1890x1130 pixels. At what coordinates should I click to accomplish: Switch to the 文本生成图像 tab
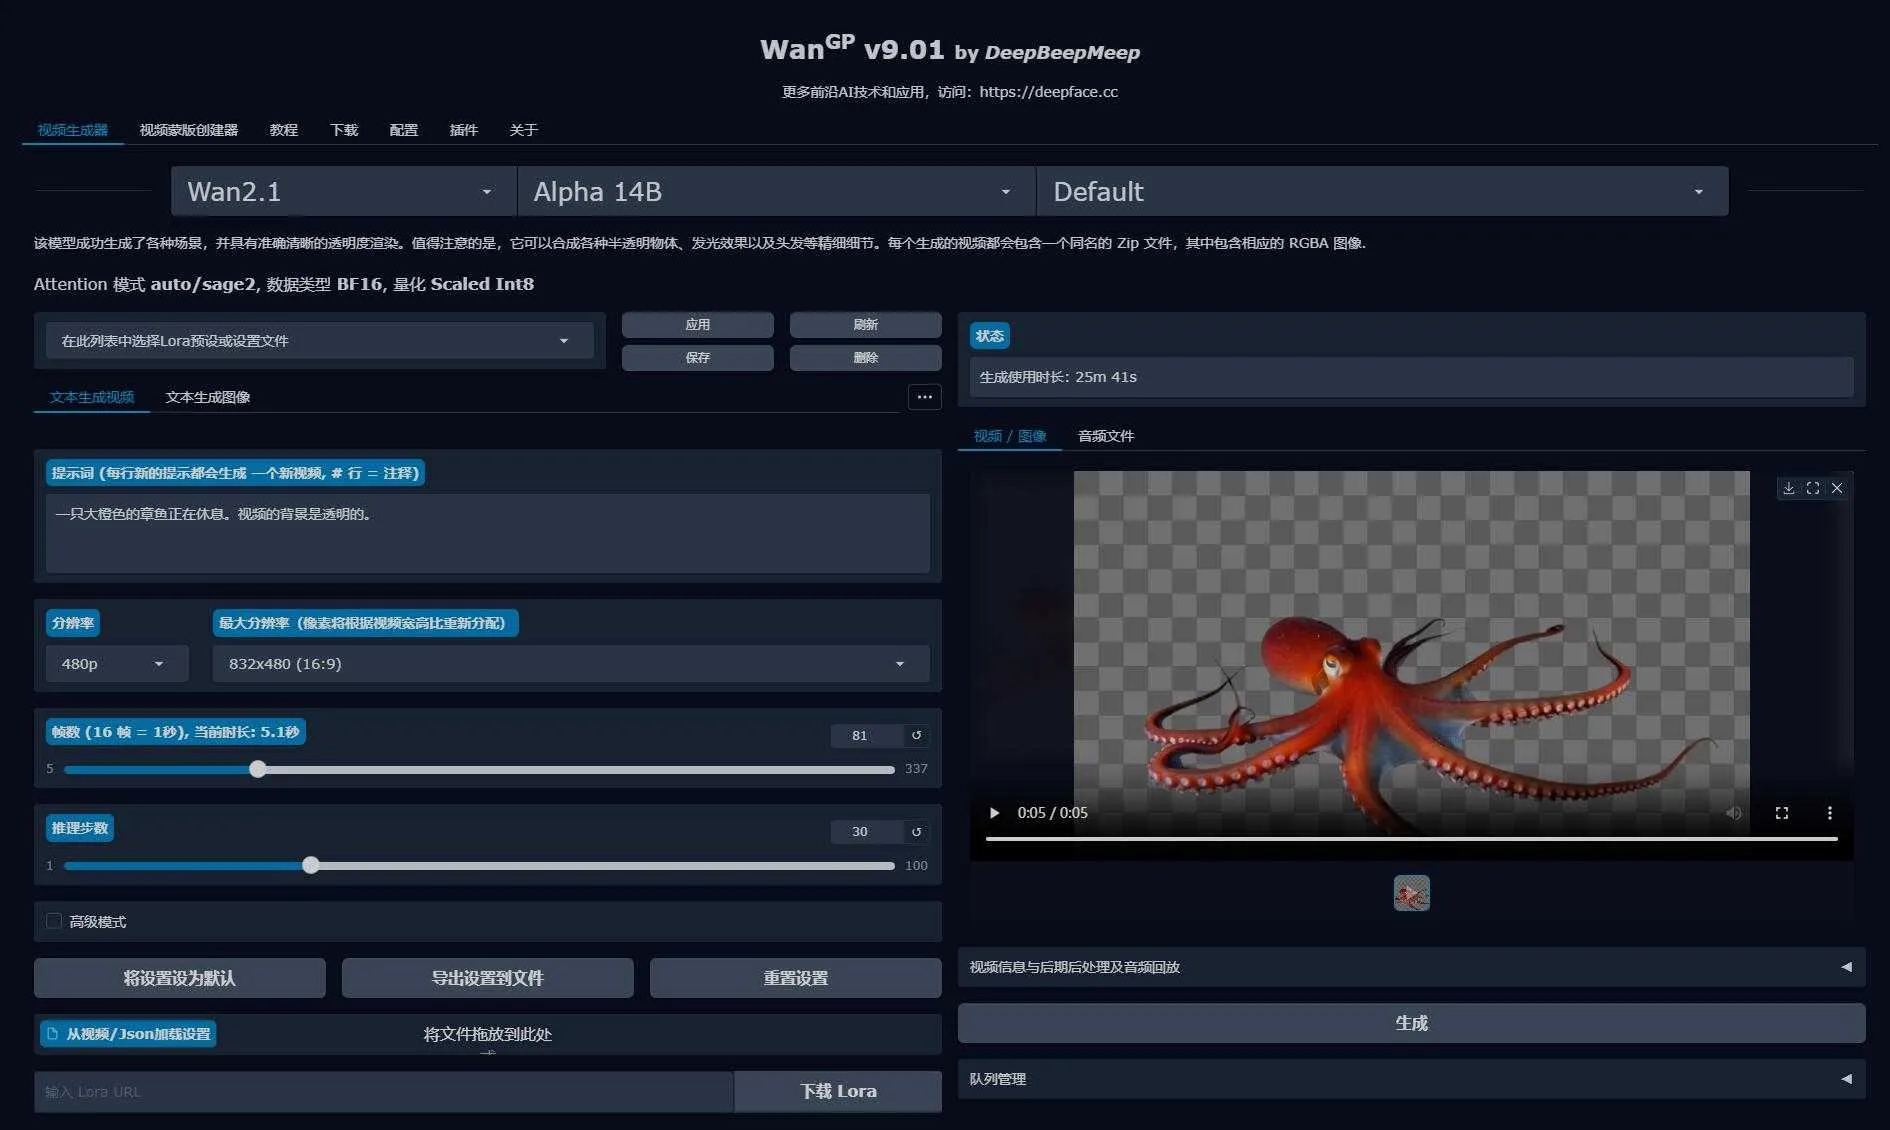(207, 397)
